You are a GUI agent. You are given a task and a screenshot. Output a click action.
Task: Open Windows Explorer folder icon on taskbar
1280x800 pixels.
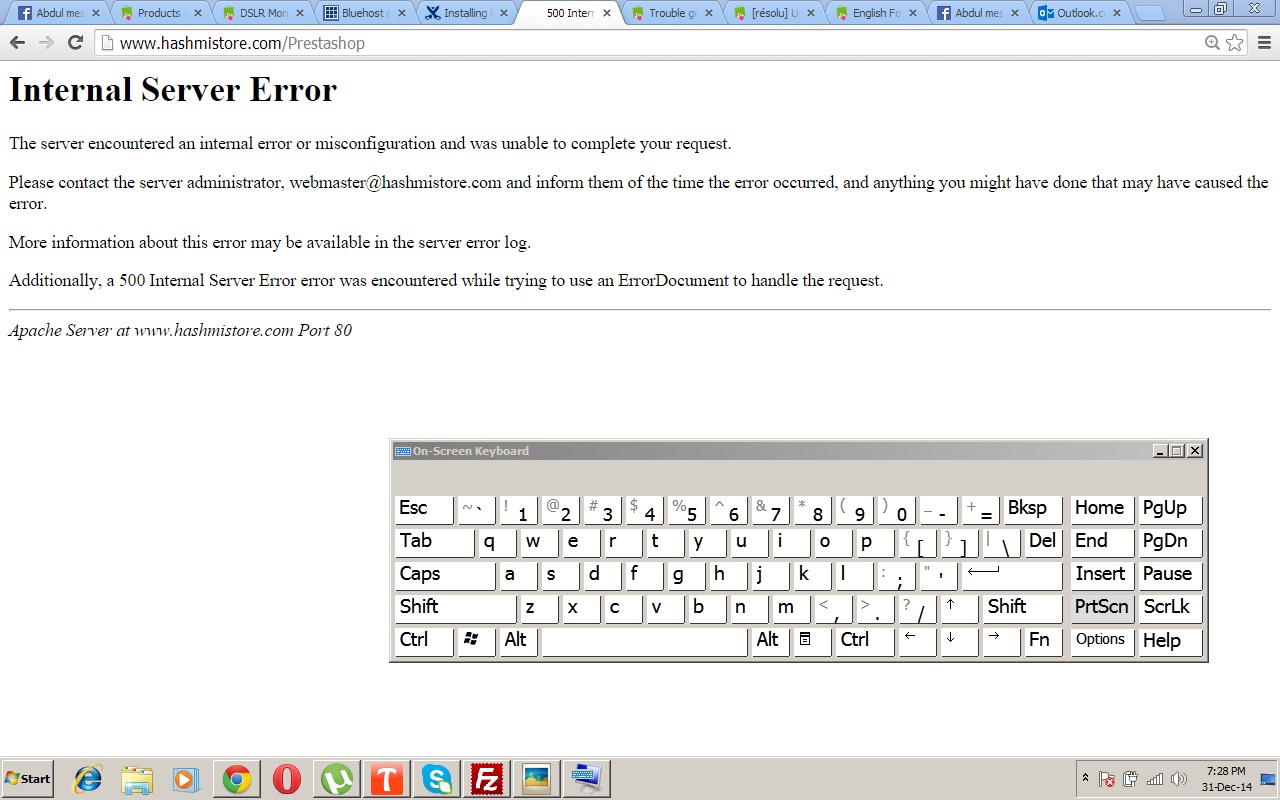click(x=137, y=778)
